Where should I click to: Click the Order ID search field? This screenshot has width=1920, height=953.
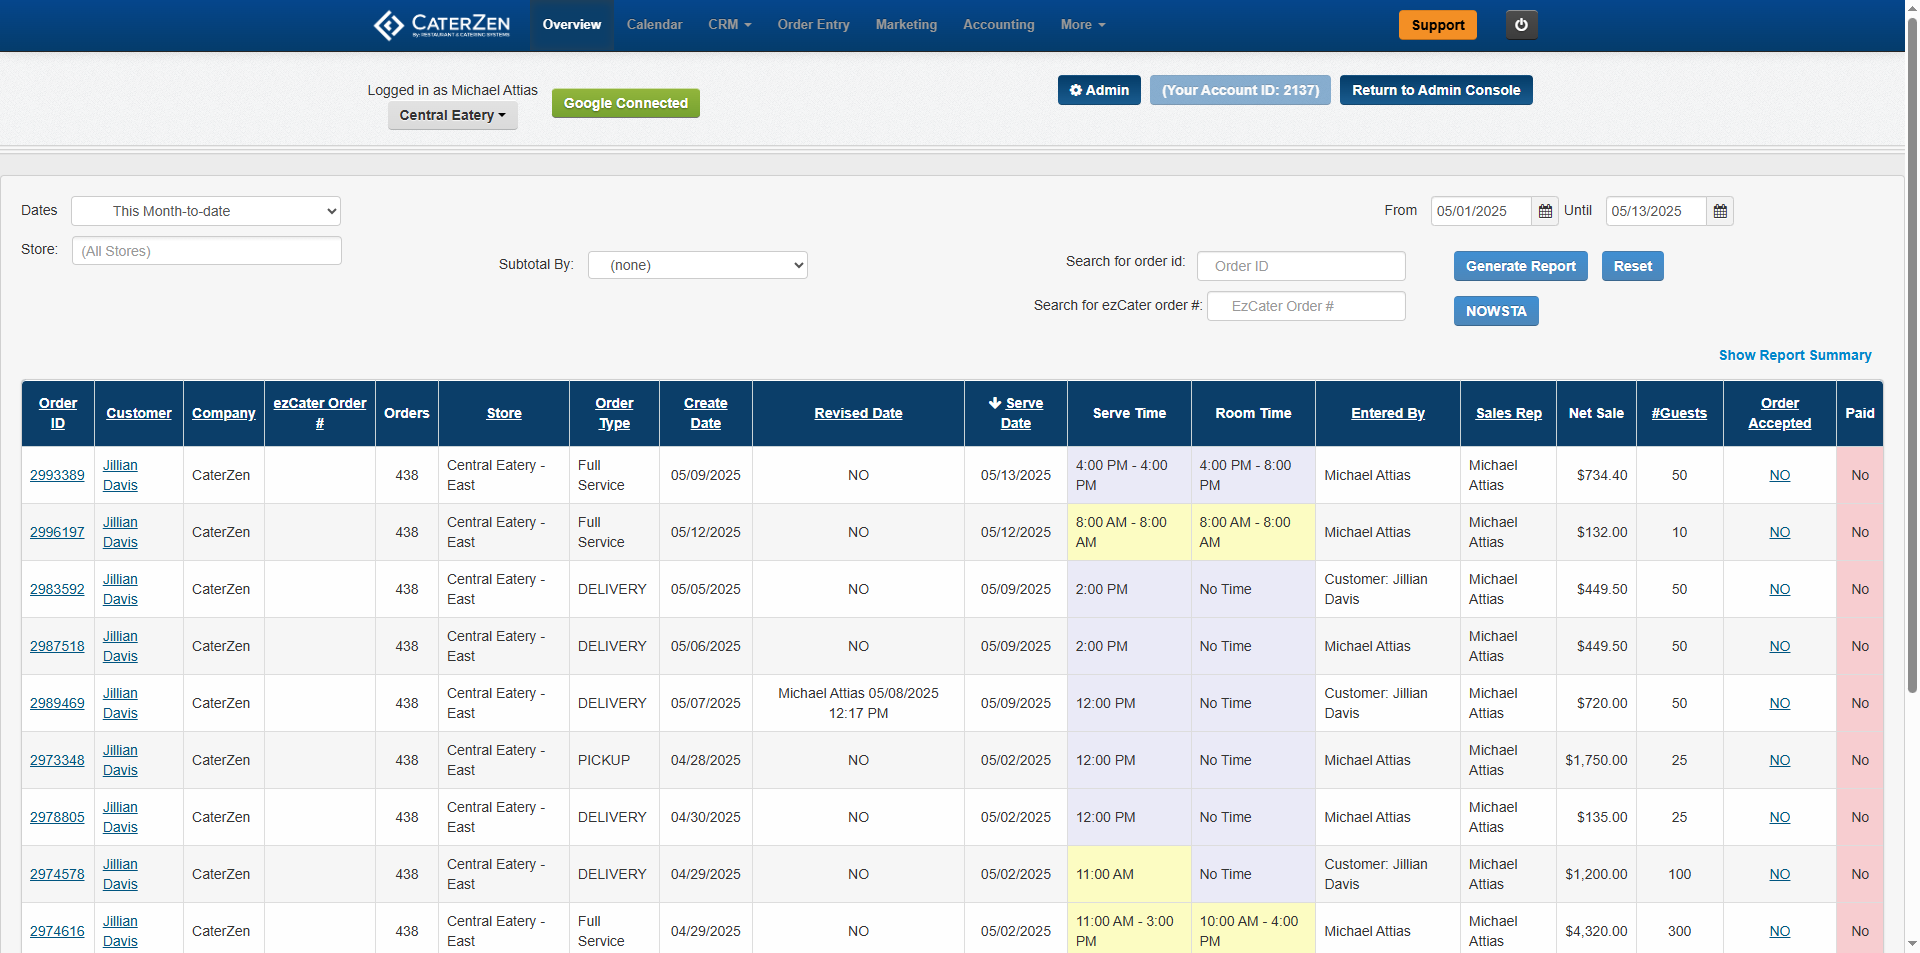(x=1301, y=266)
